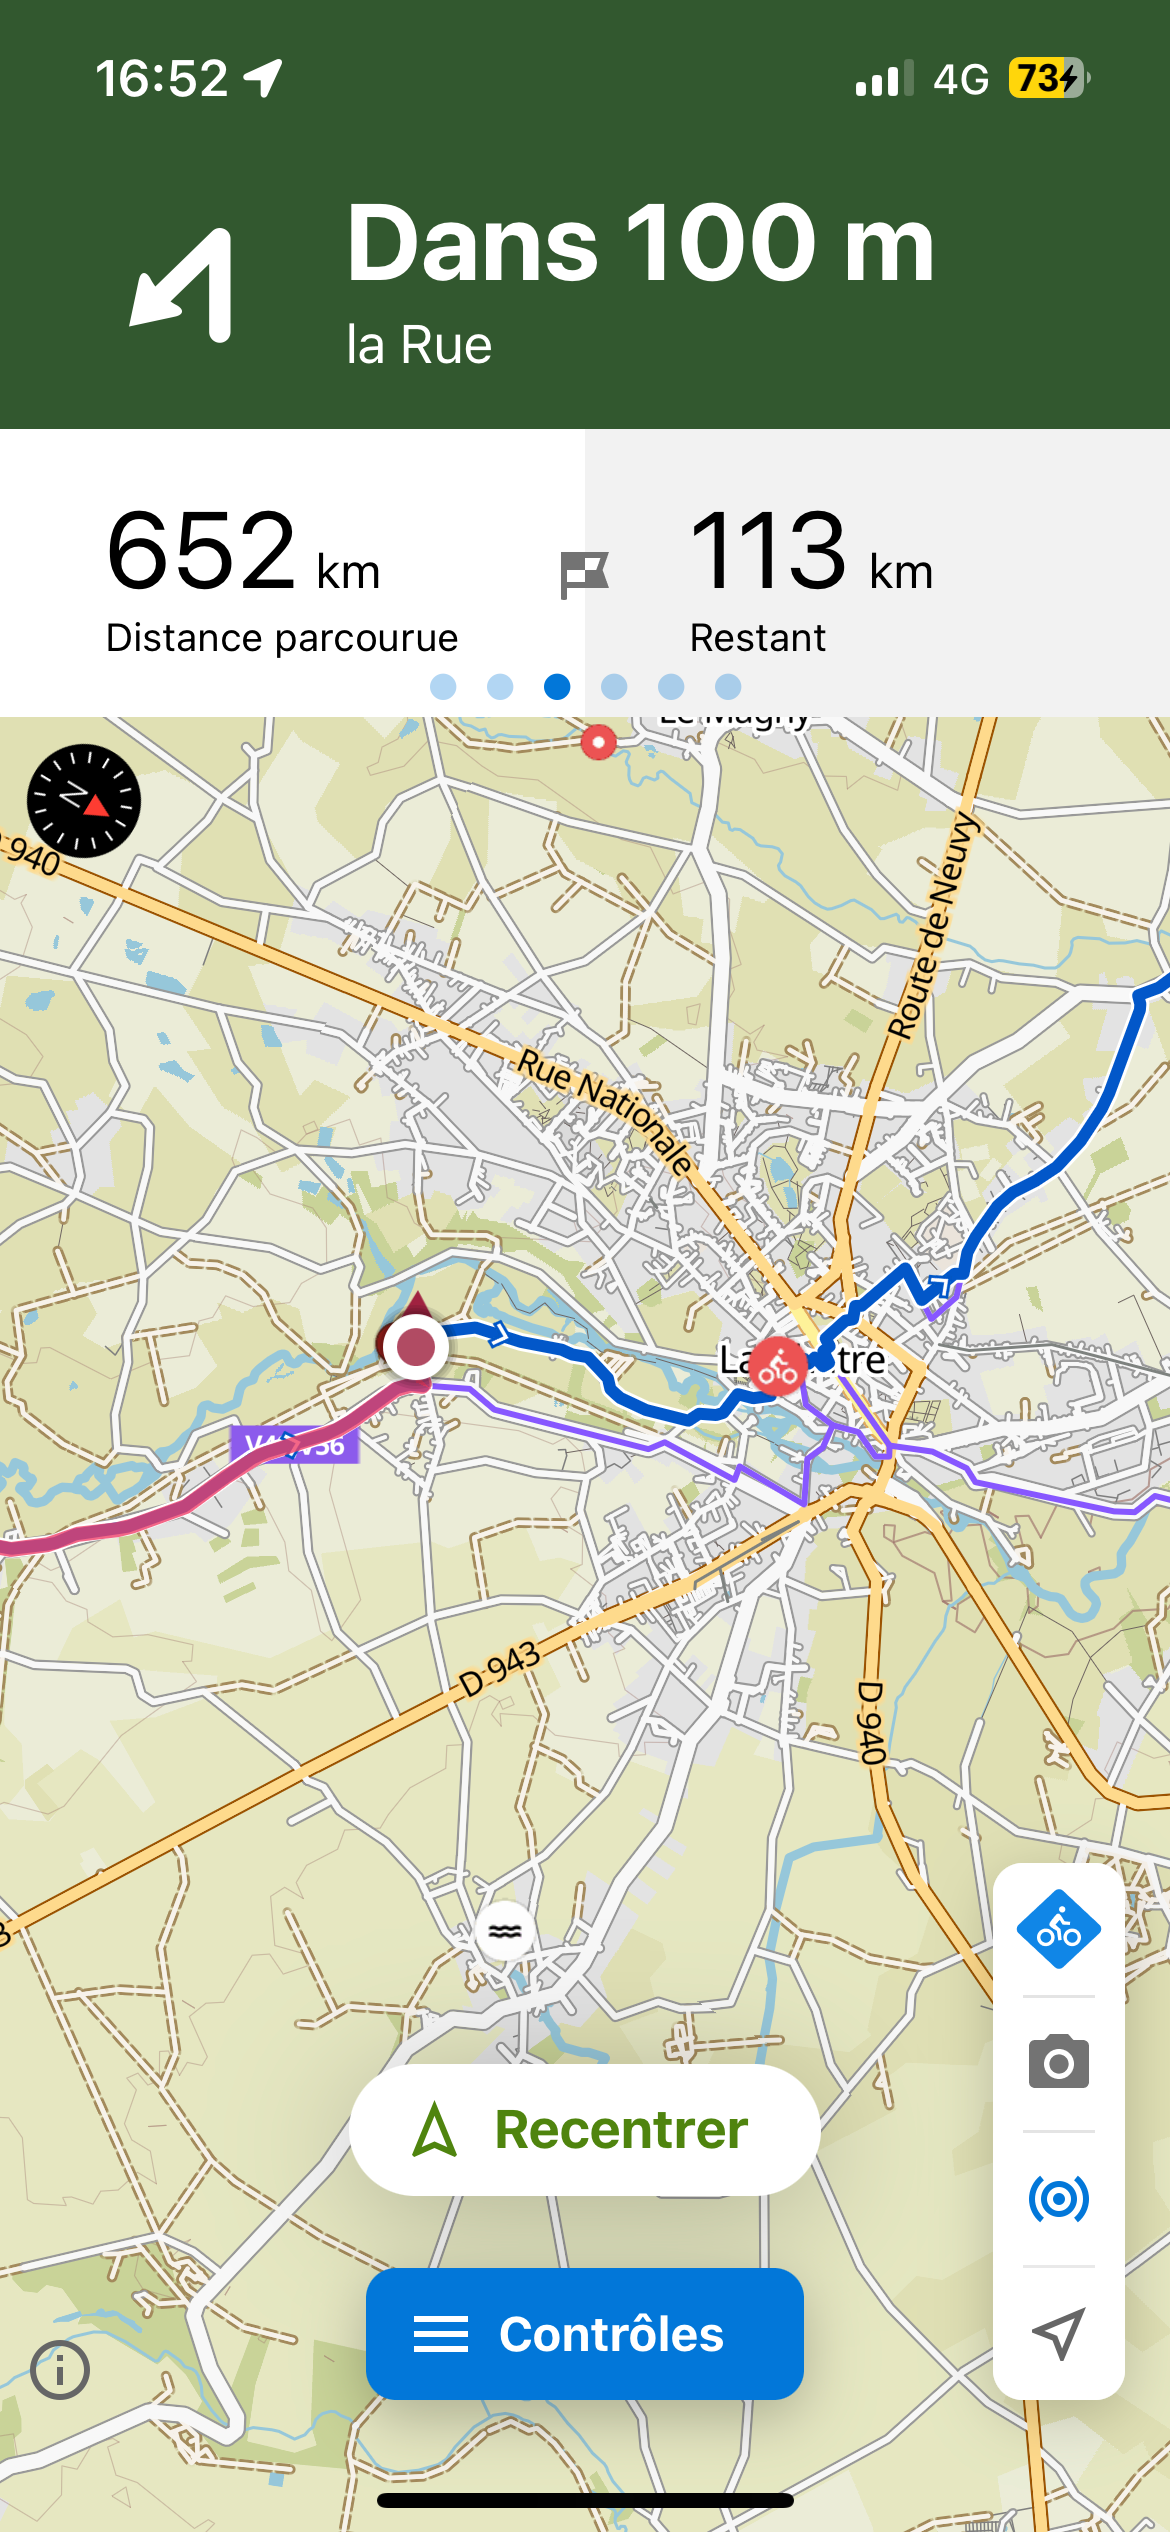Open map info button
The height and width of the screenshot is (2532, 1170).
60,2370
